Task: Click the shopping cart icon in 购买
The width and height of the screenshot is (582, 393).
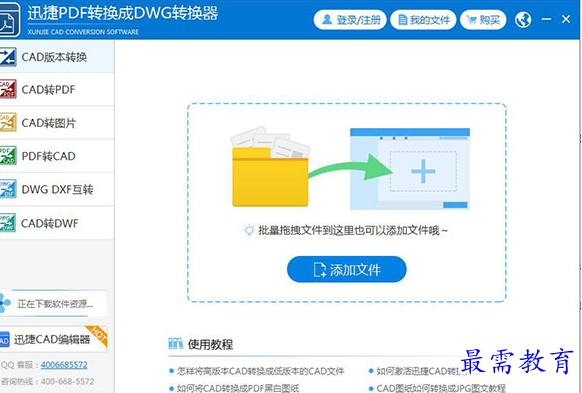Action: coord(471,20)
